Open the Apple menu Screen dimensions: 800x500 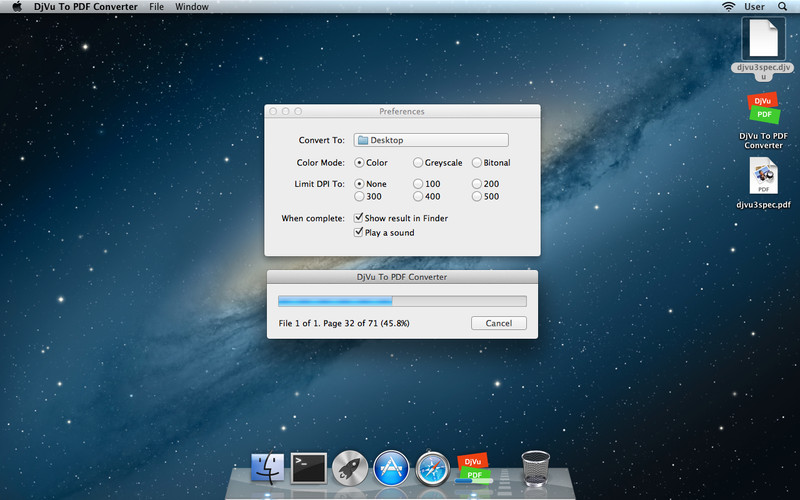[x=17, y=7]
